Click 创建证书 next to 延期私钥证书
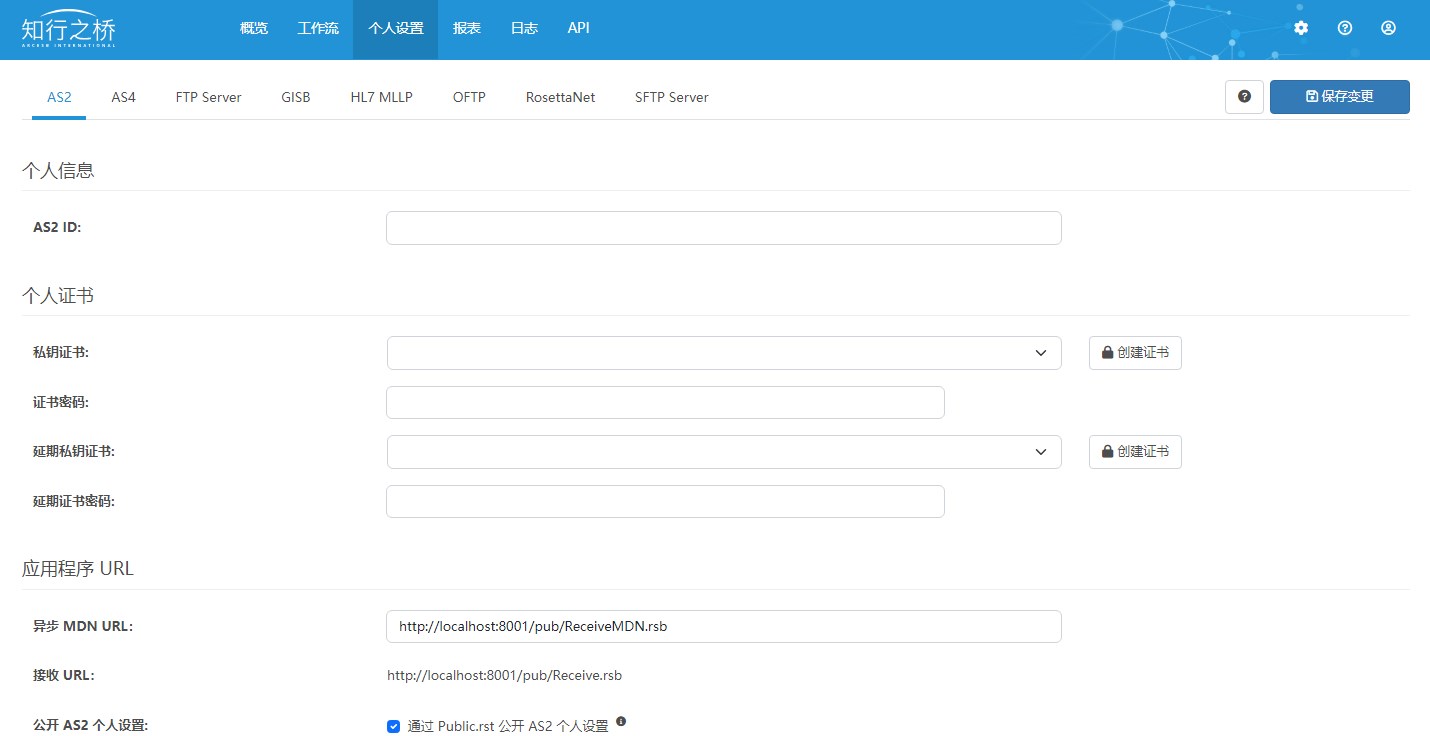1430x736 pixels. click(x=1135, y=452)
